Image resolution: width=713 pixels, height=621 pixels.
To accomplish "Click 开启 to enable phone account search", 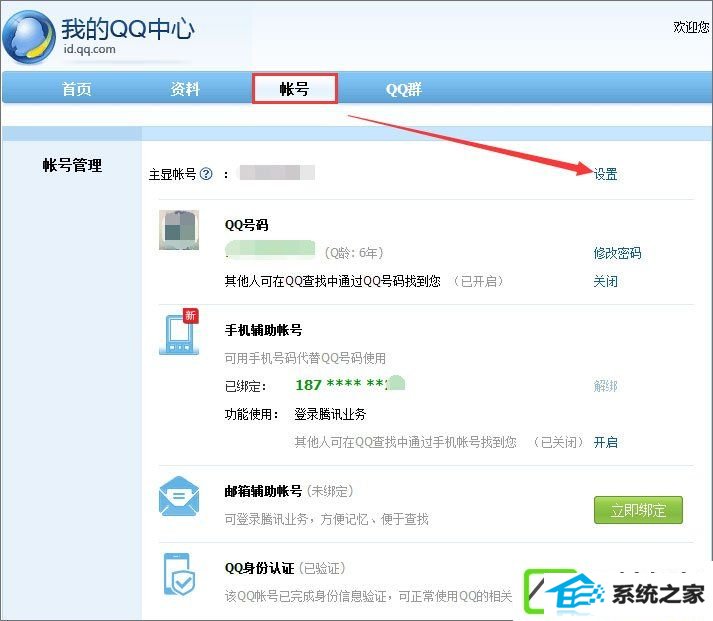I will [x=605, y=442].
